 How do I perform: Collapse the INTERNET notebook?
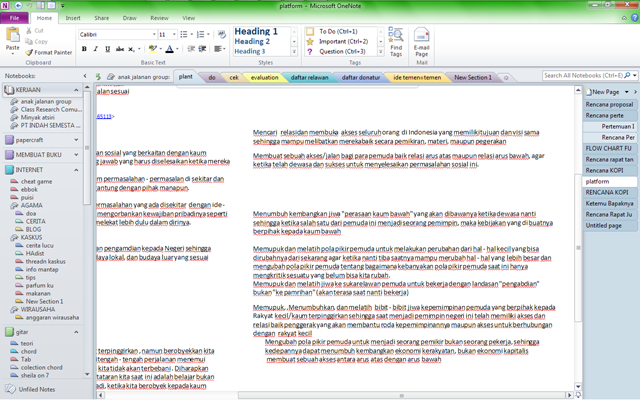[76, 170]
